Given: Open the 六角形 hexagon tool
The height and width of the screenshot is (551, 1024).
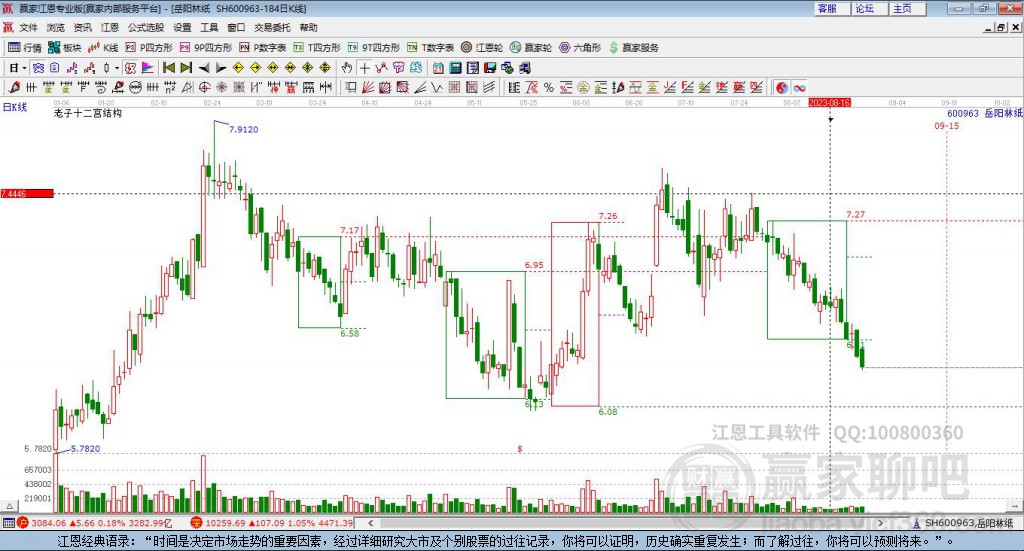Looking at the screenshot, I should click(x=580, y=48).
